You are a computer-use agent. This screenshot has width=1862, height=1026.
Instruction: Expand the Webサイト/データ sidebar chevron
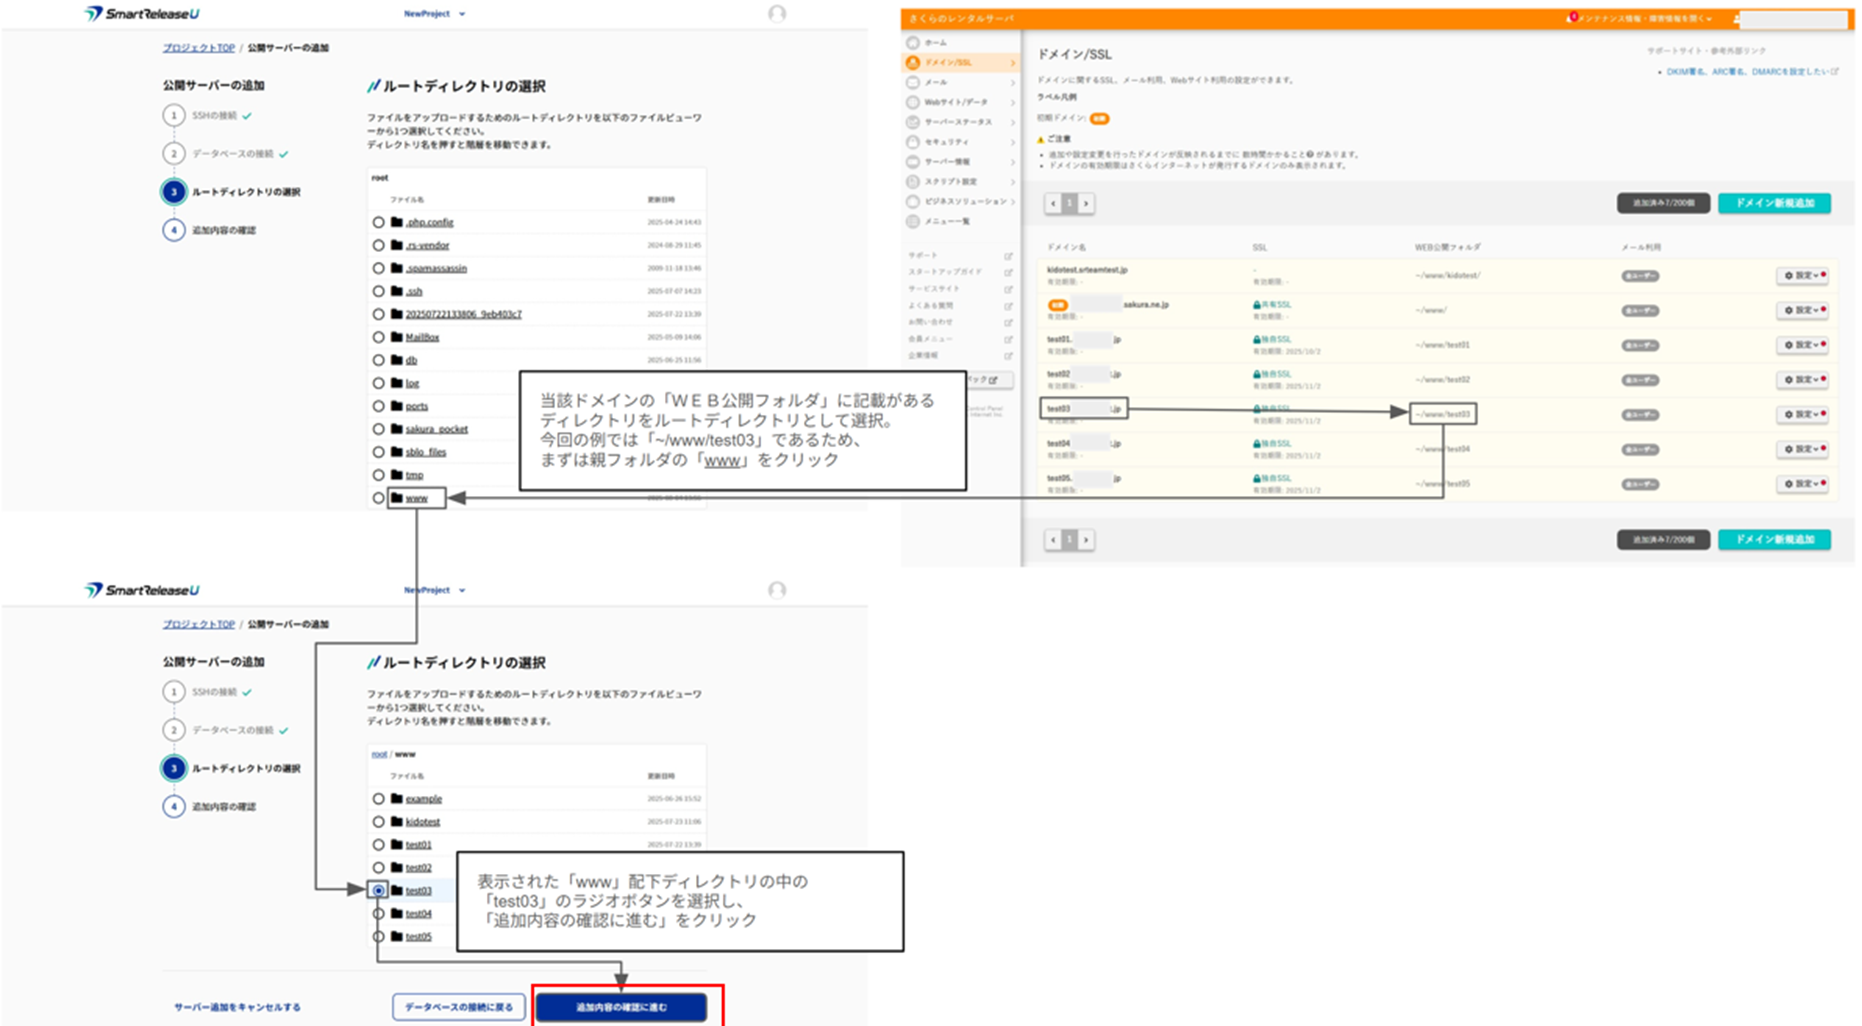click(1012, 102)
